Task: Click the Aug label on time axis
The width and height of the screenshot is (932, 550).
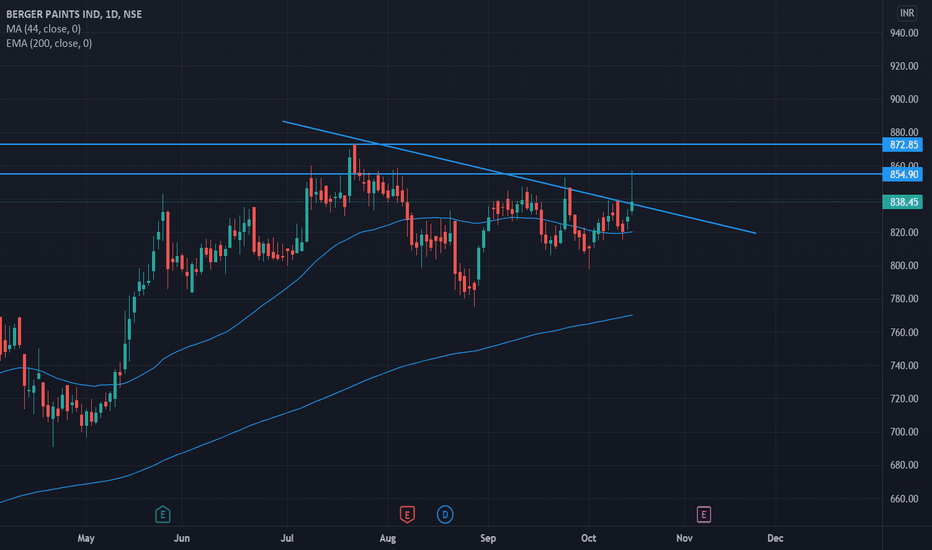Action: [x=388, y=538]
